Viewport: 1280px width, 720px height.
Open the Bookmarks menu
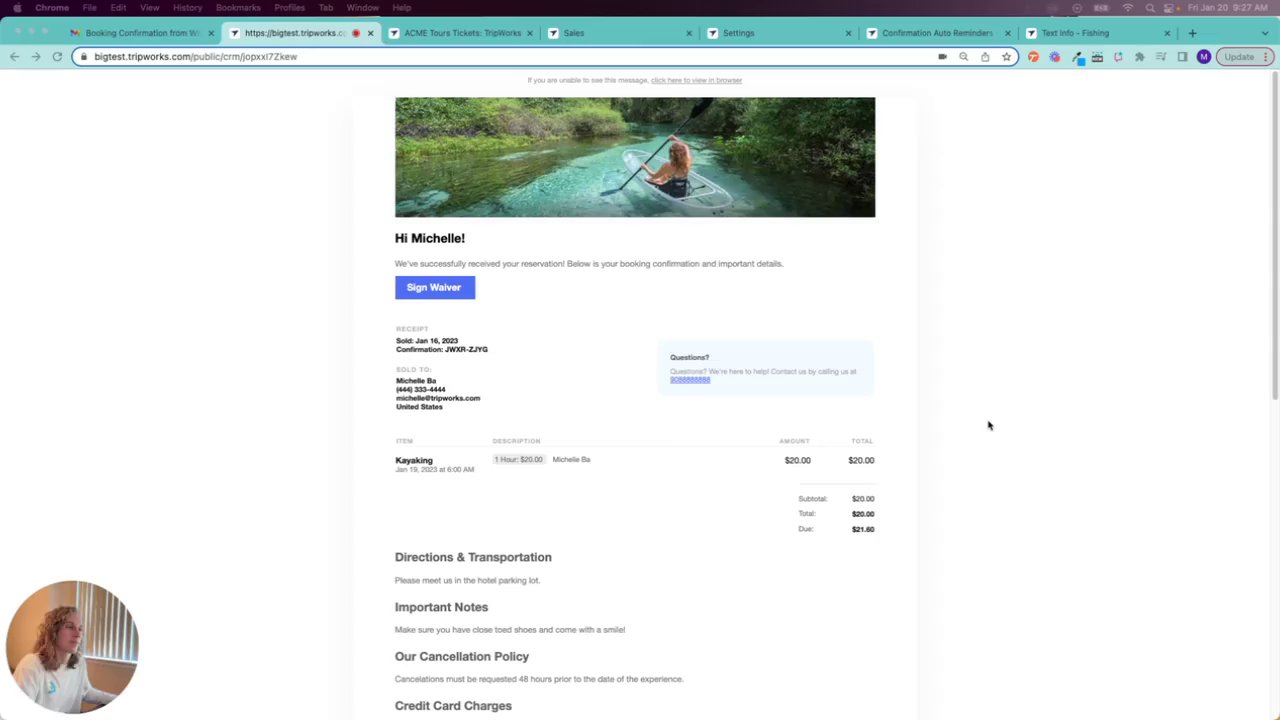point(238,8)
